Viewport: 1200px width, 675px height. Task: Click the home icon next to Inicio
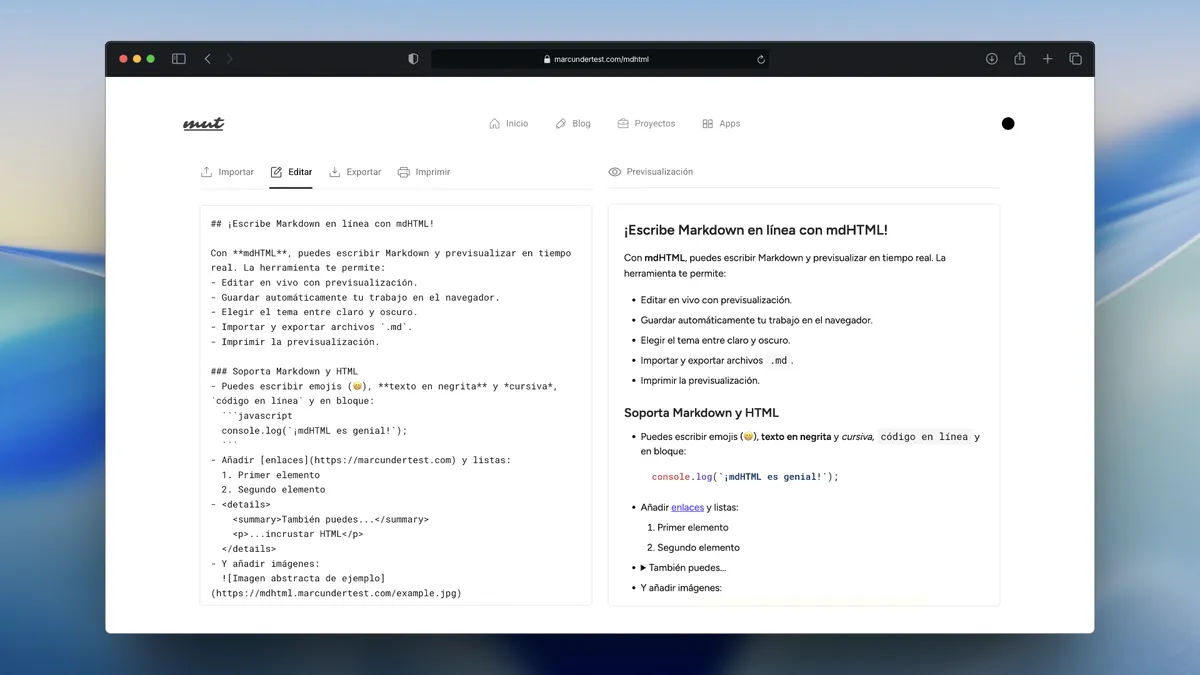click(493, 123)
